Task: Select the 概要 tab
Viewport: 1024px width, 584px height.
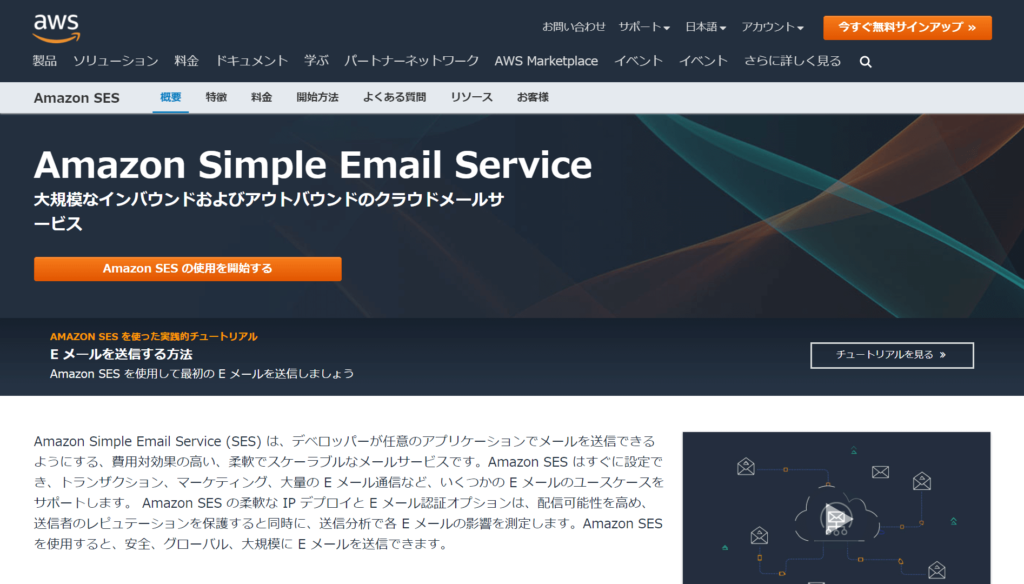Action: tap(170, 97)
